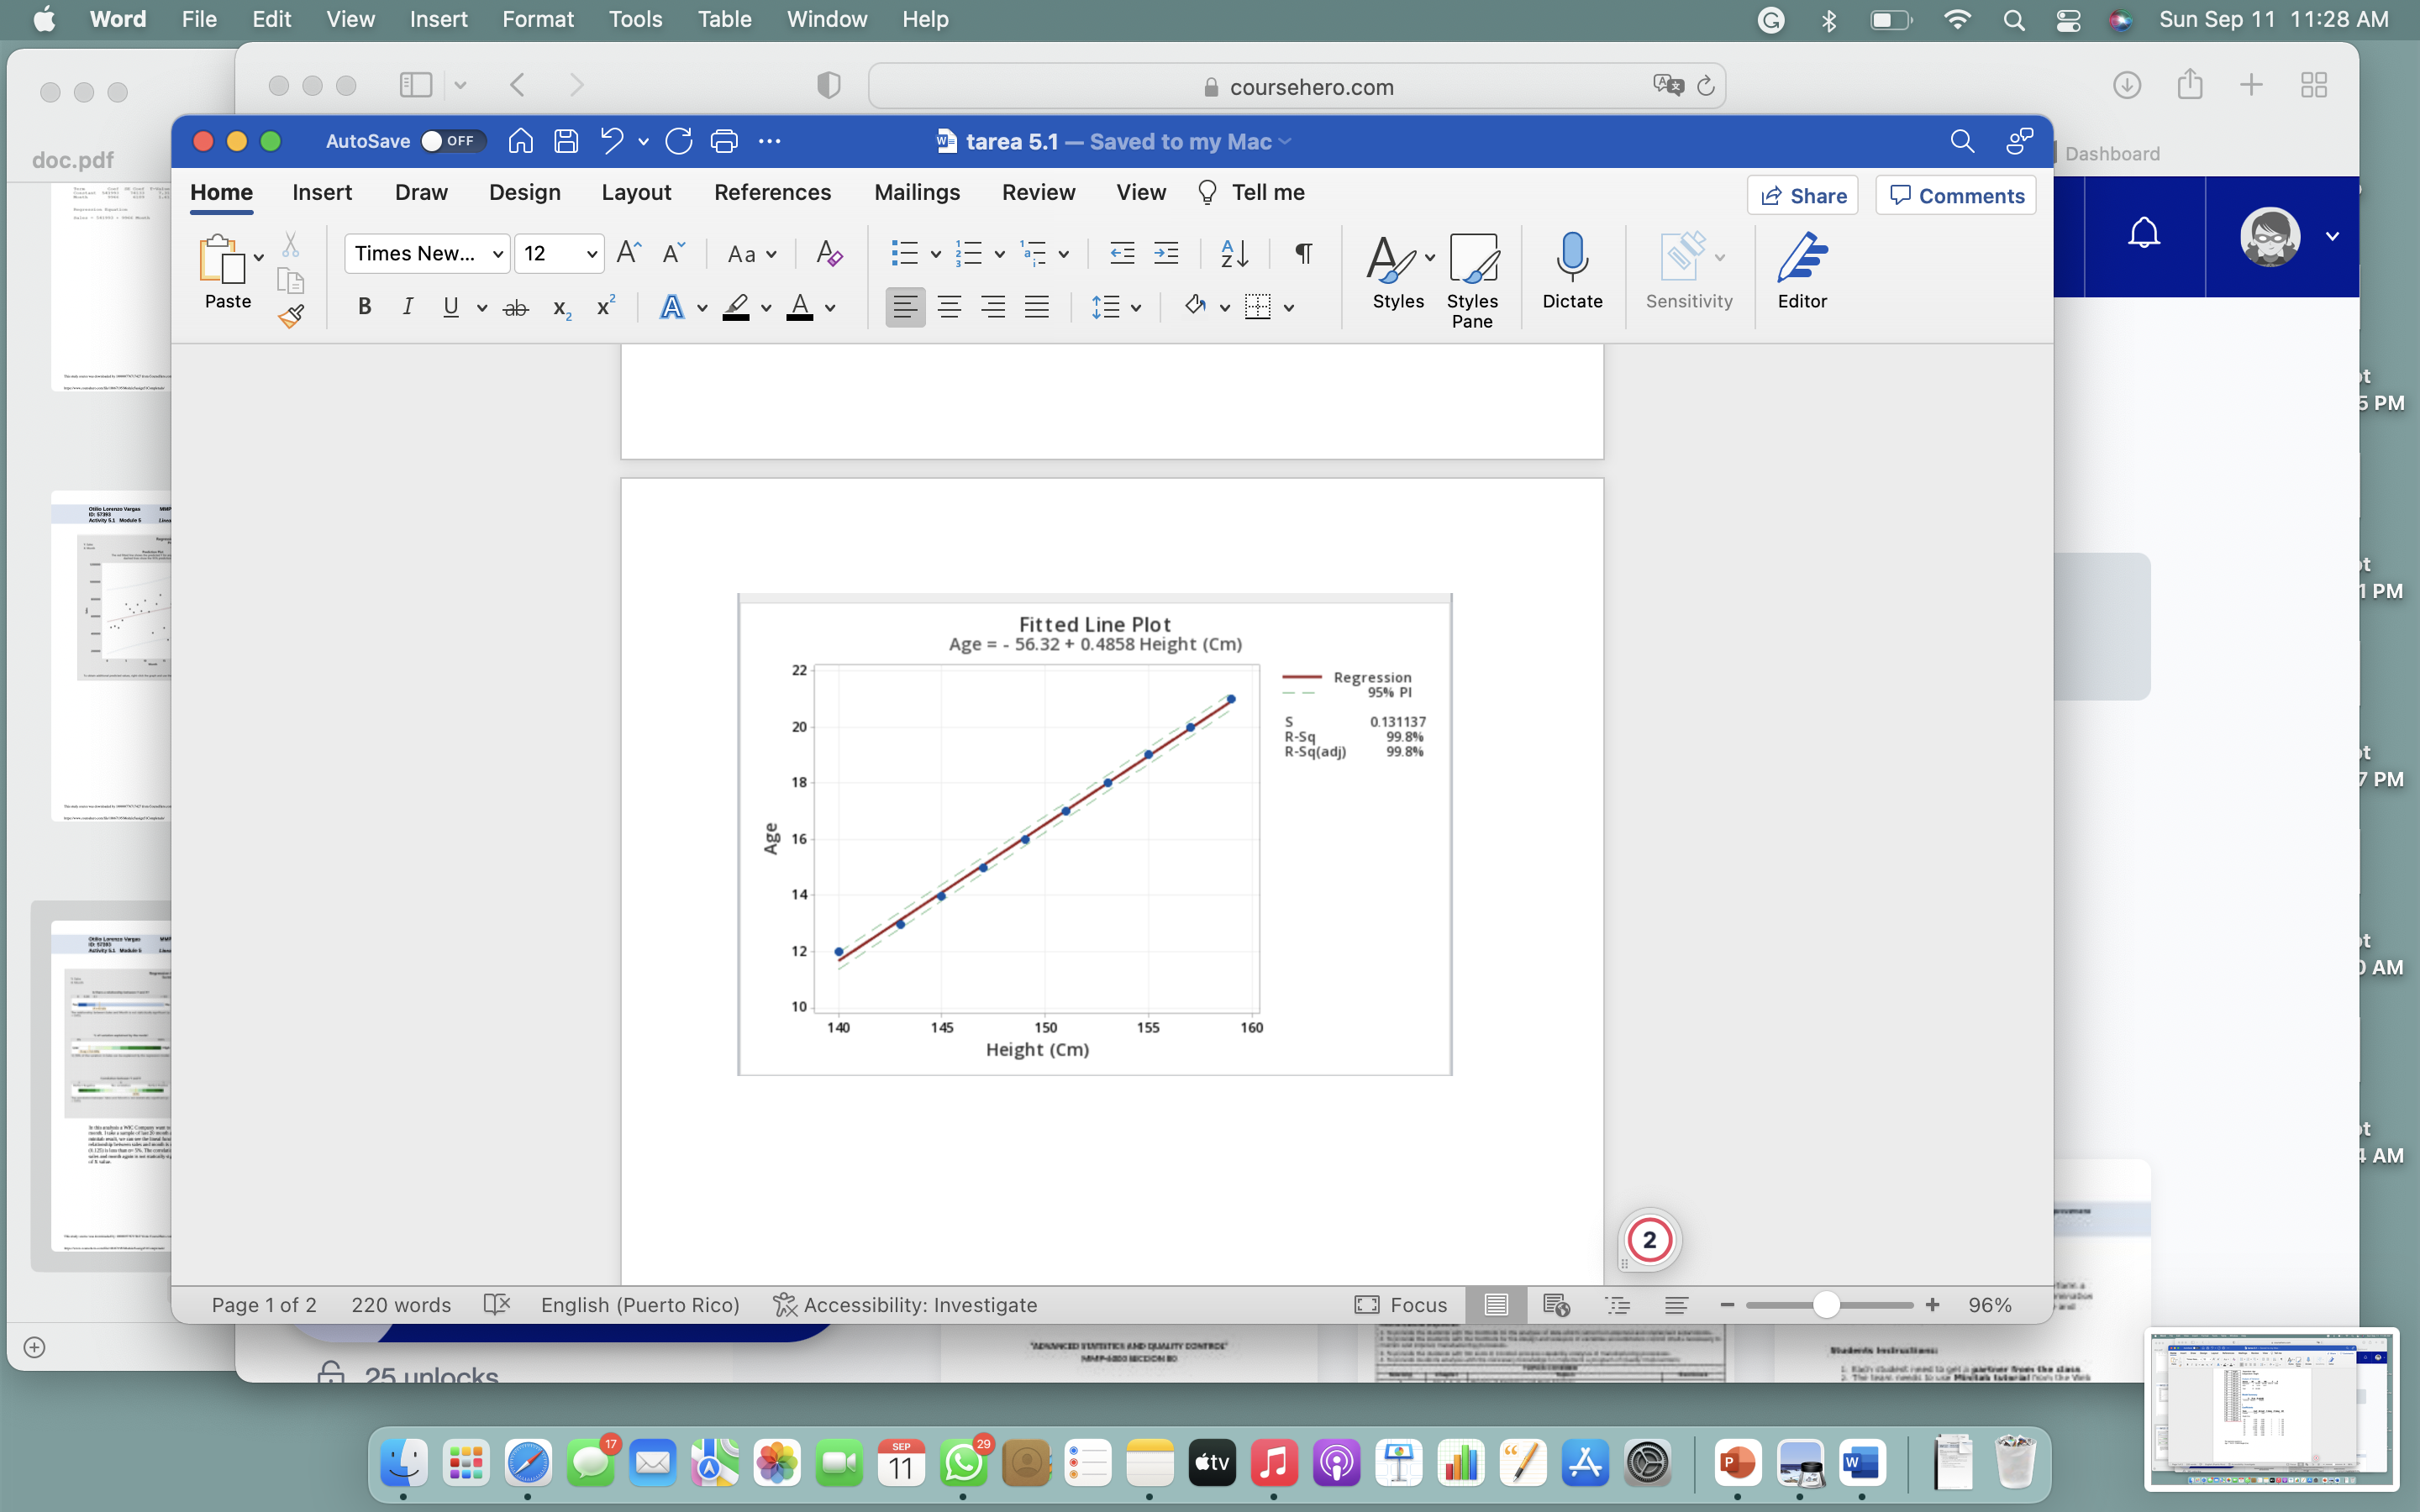Image resolution: width=2420 pixels, height=1512 pixels.
Task: Switch to the References ribbon tab
Action: (x=772, y=192)
